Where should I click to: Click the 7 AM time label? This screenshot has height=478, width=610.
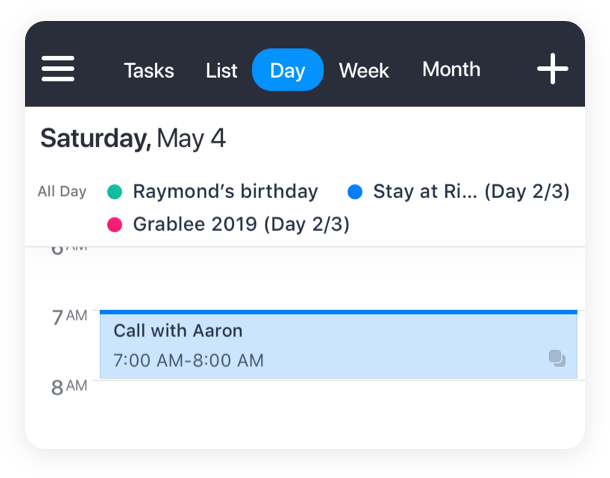click(70, 317)
